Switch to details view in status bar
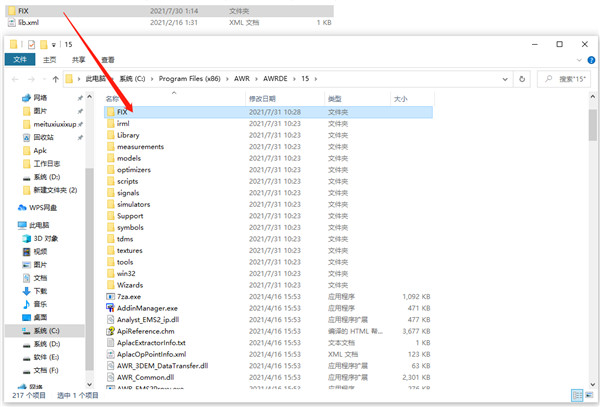 [x=579, y=395]
